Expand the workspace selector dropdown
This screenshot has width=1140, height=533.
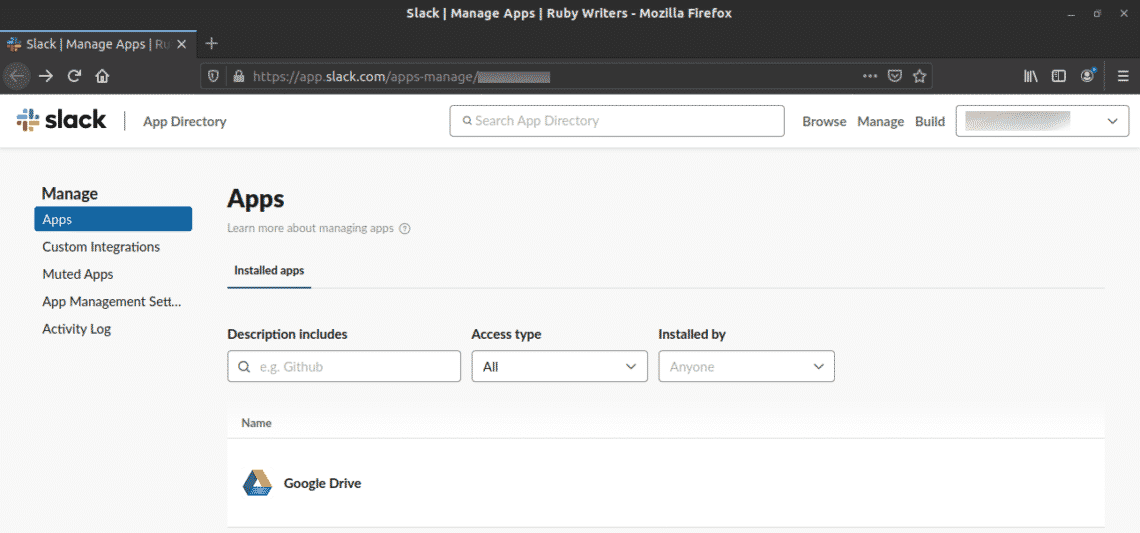pos(1042,121)
